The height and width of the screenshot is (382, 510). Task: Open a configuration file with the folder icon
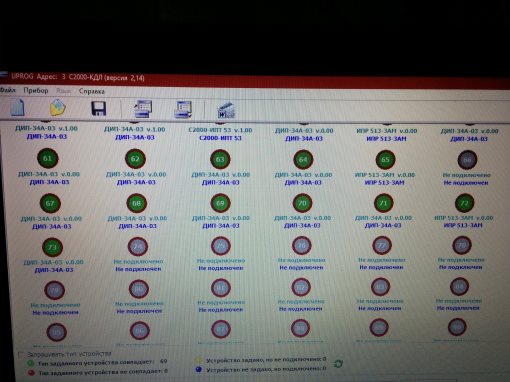point(57,108)
